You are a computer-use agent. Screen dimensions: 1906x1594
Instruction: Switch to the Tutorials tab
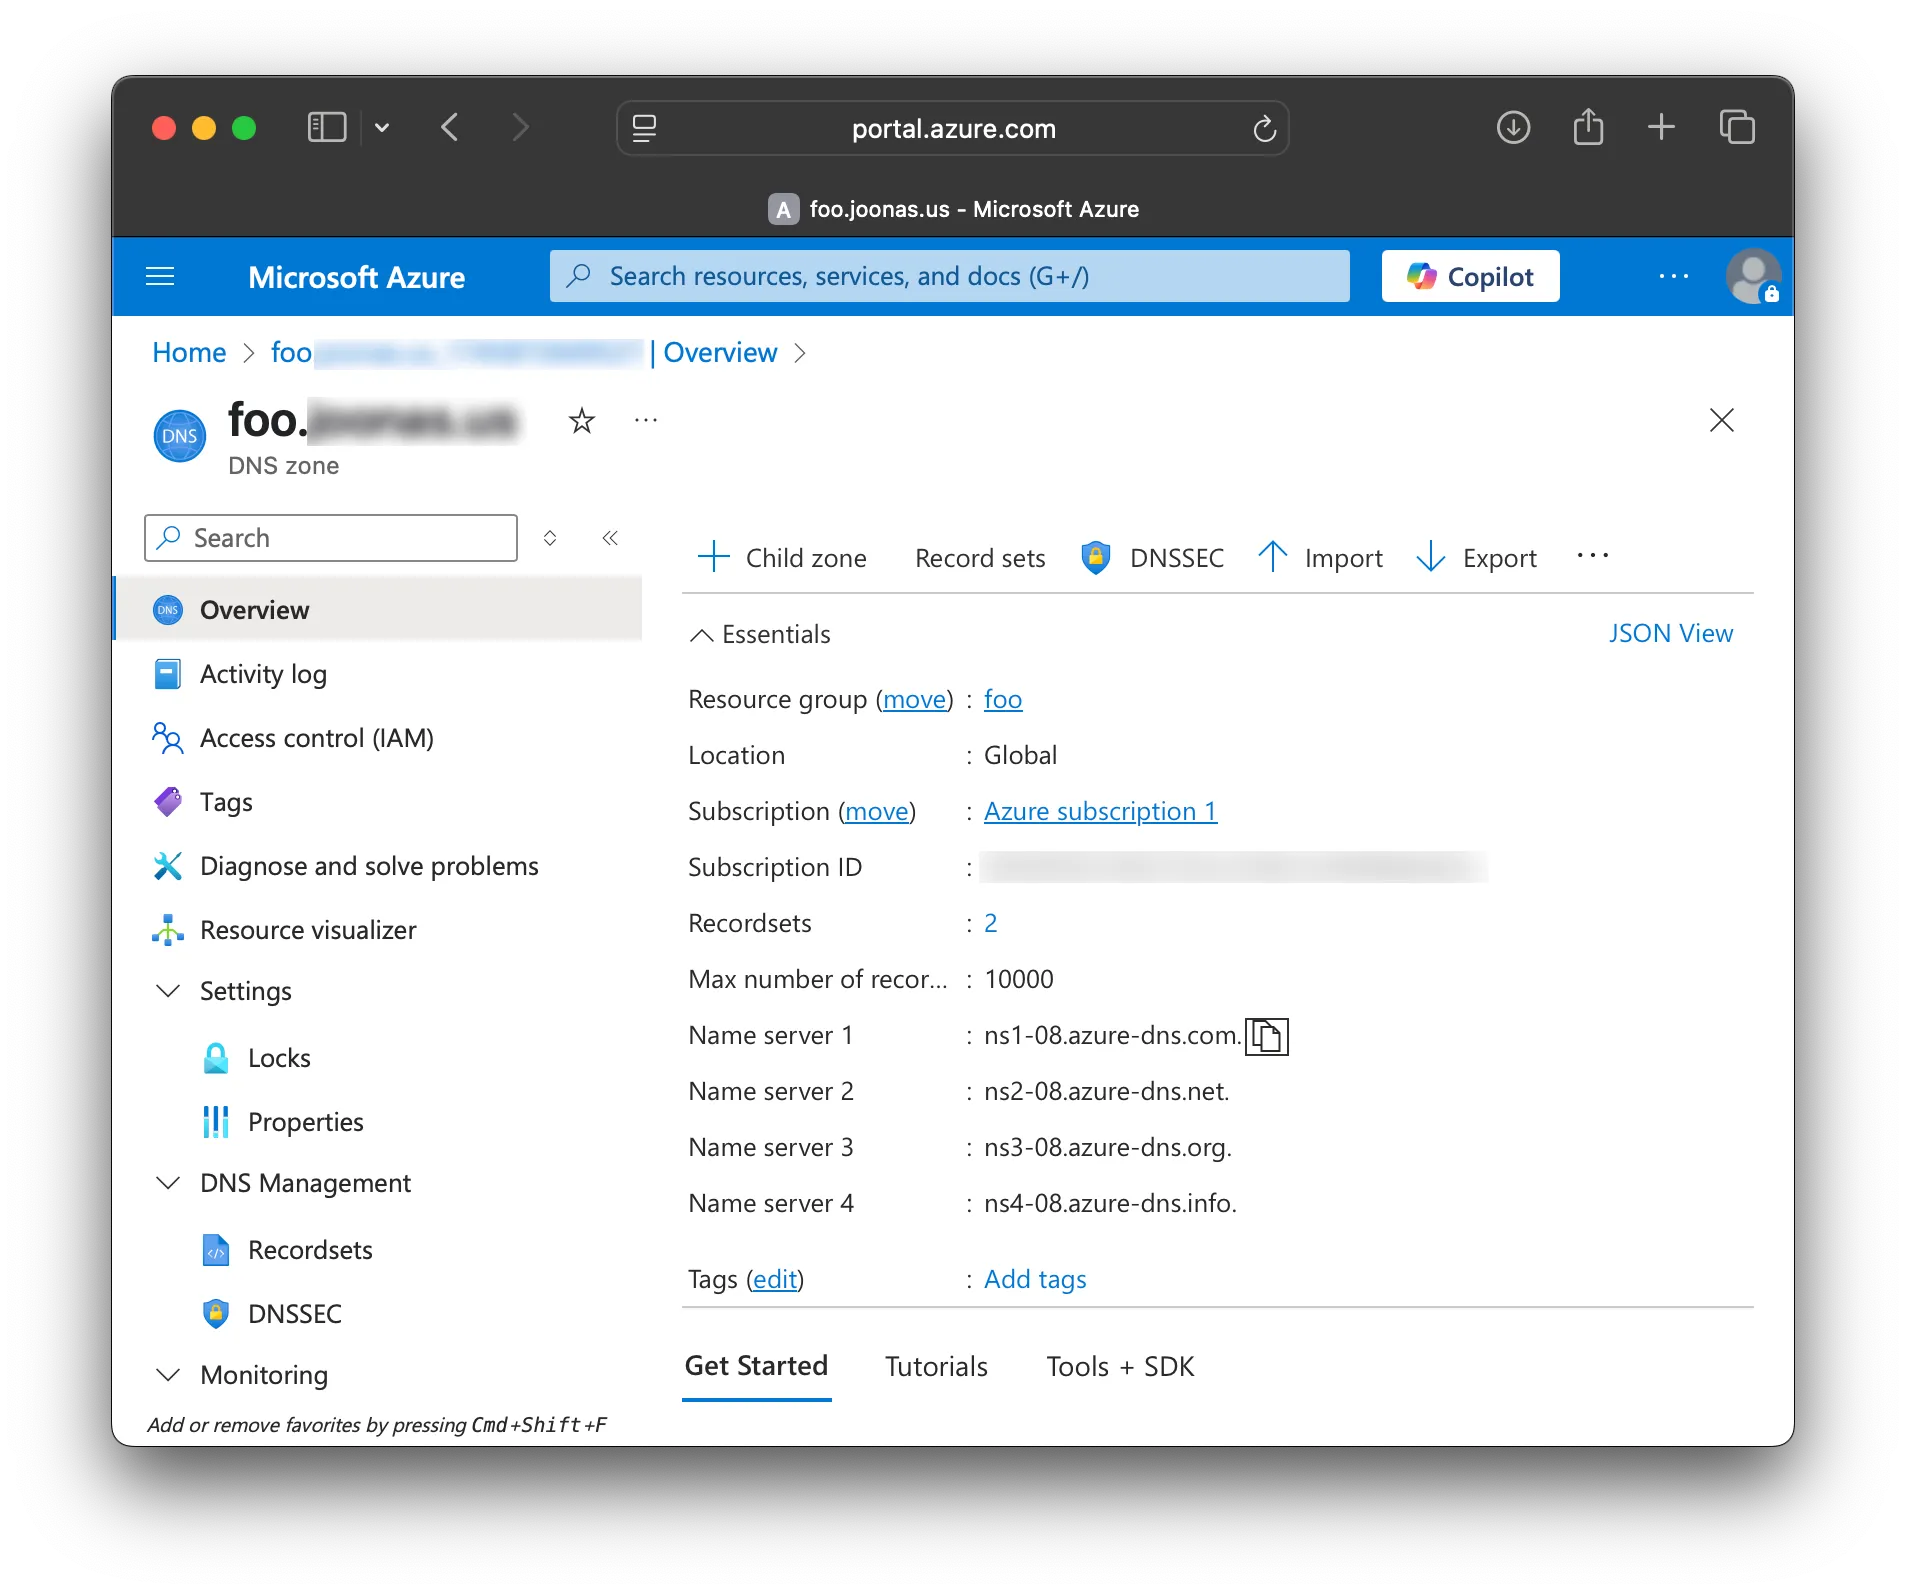pos(936,1366)
